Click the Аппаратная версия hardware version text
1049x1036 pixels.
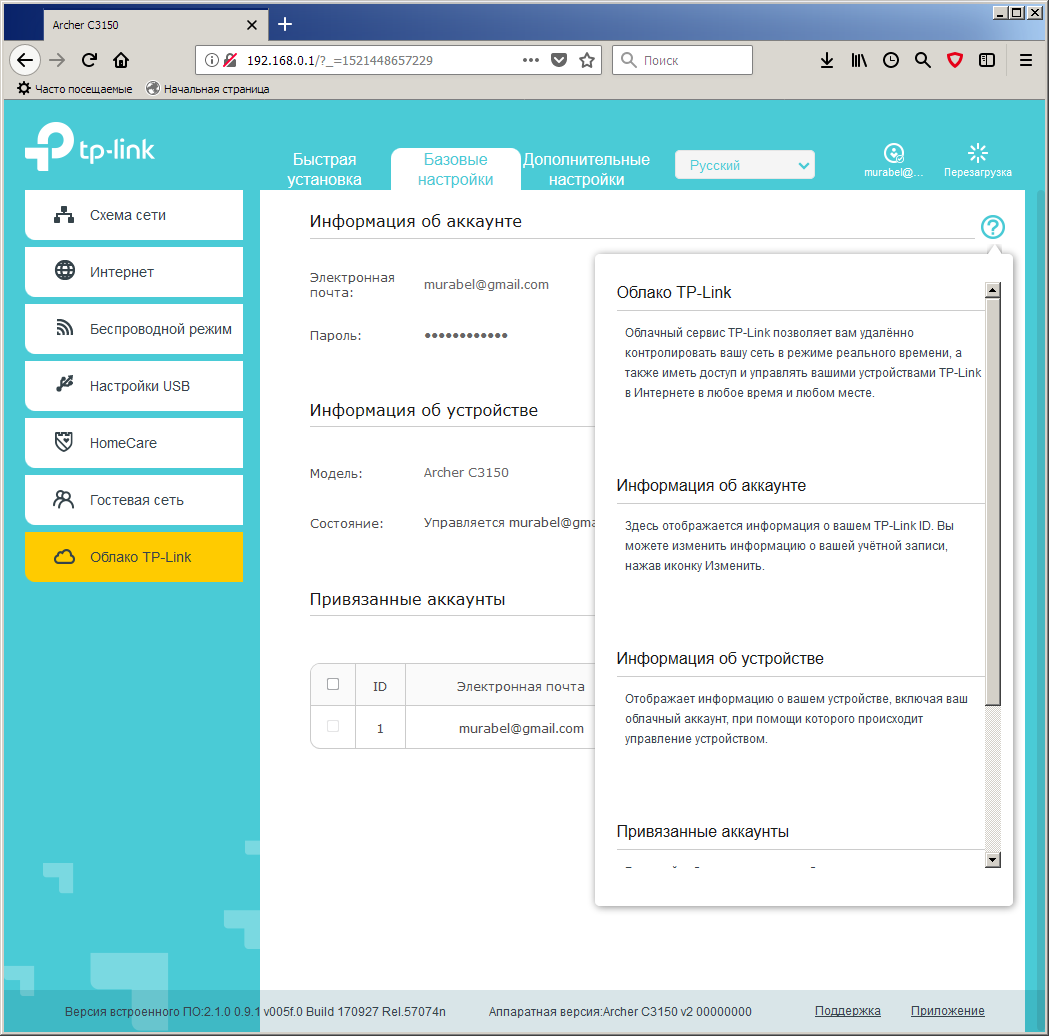(620, 1011)
